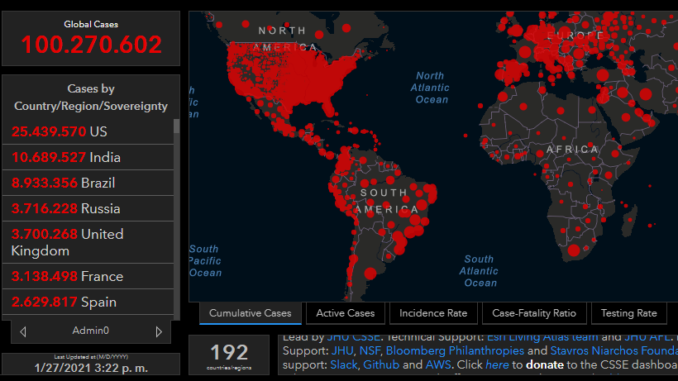Open the Github link
This screenshot has width=678, height=381.
coord(381,365)
